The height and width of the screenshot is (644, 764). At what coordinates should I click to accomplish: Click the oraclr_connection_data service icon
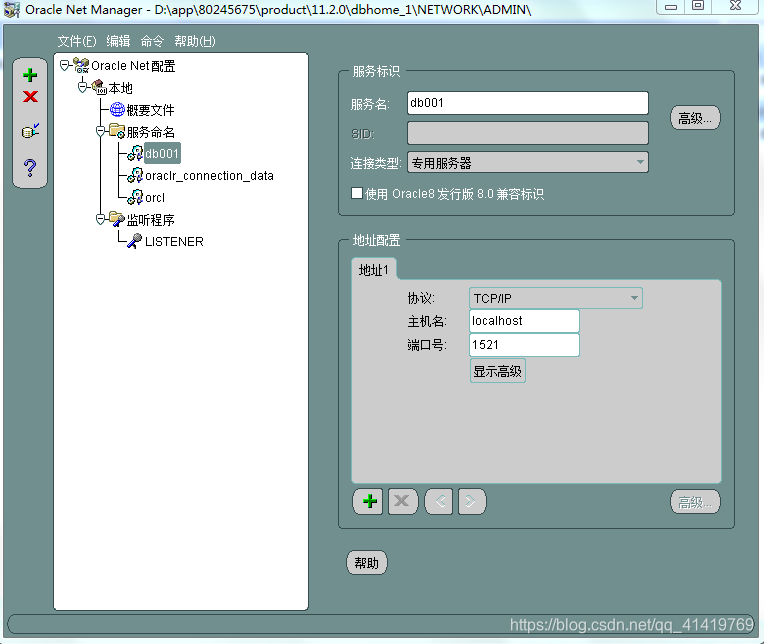pyautogui.click(x=135, y=175)
